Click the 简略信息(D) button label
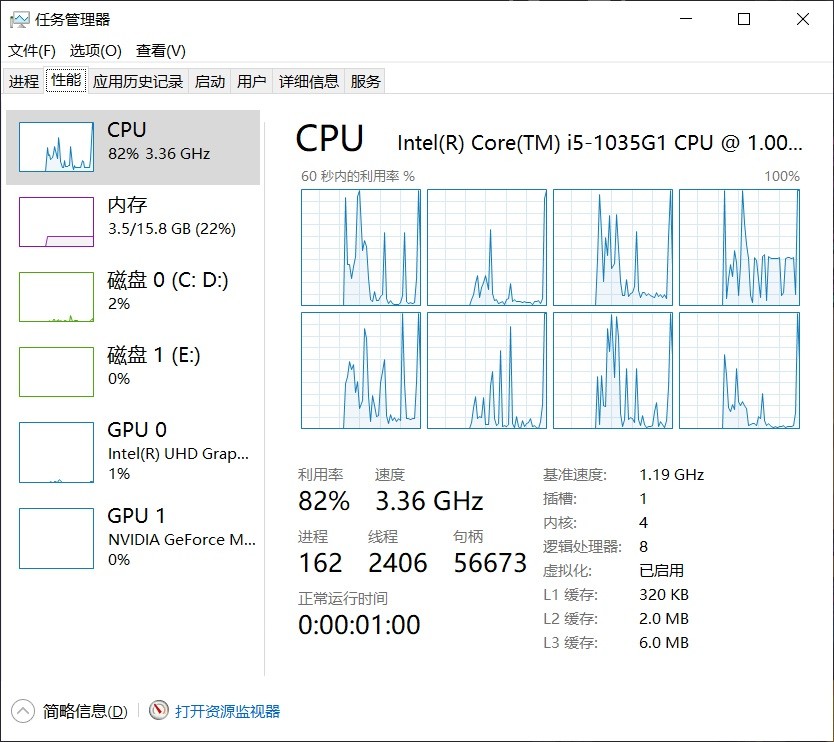 (85, 711)
